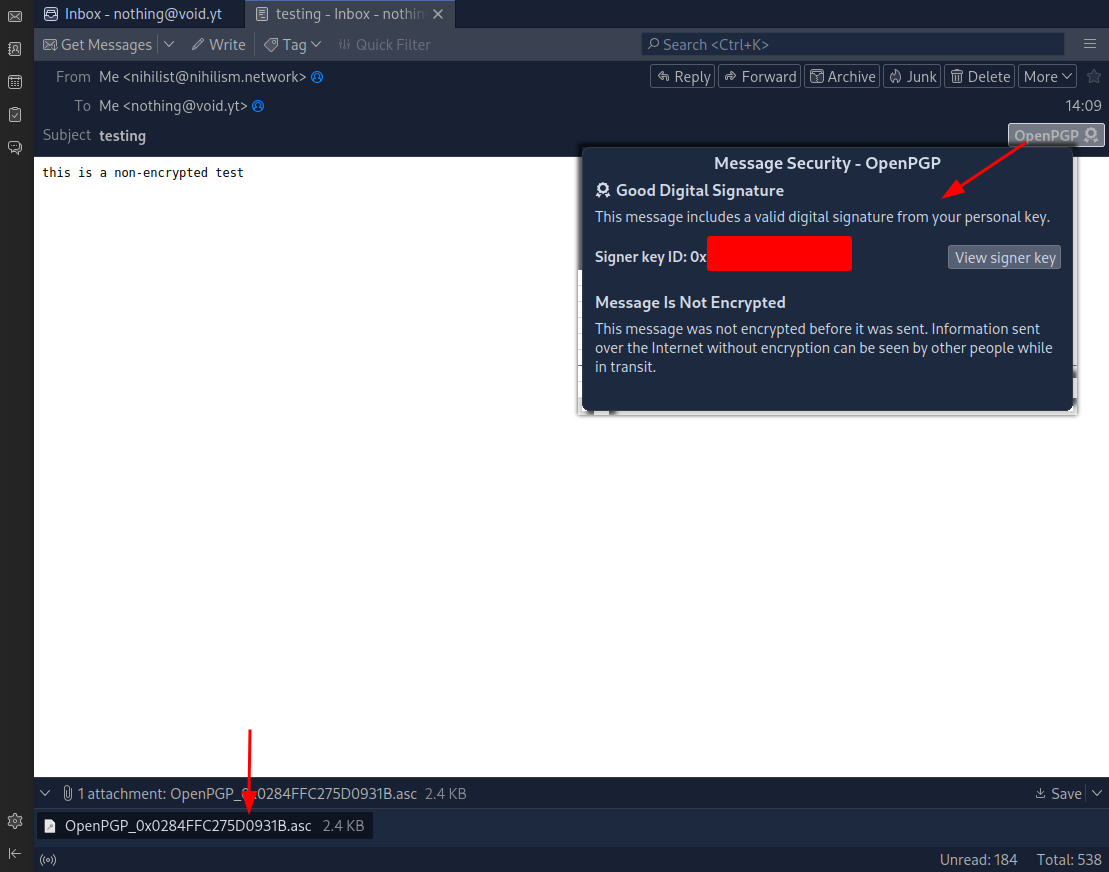Viewport: 1109px width, 872px height.
Task: Open the Chat sidebar icon
Action: coord(15,147)
